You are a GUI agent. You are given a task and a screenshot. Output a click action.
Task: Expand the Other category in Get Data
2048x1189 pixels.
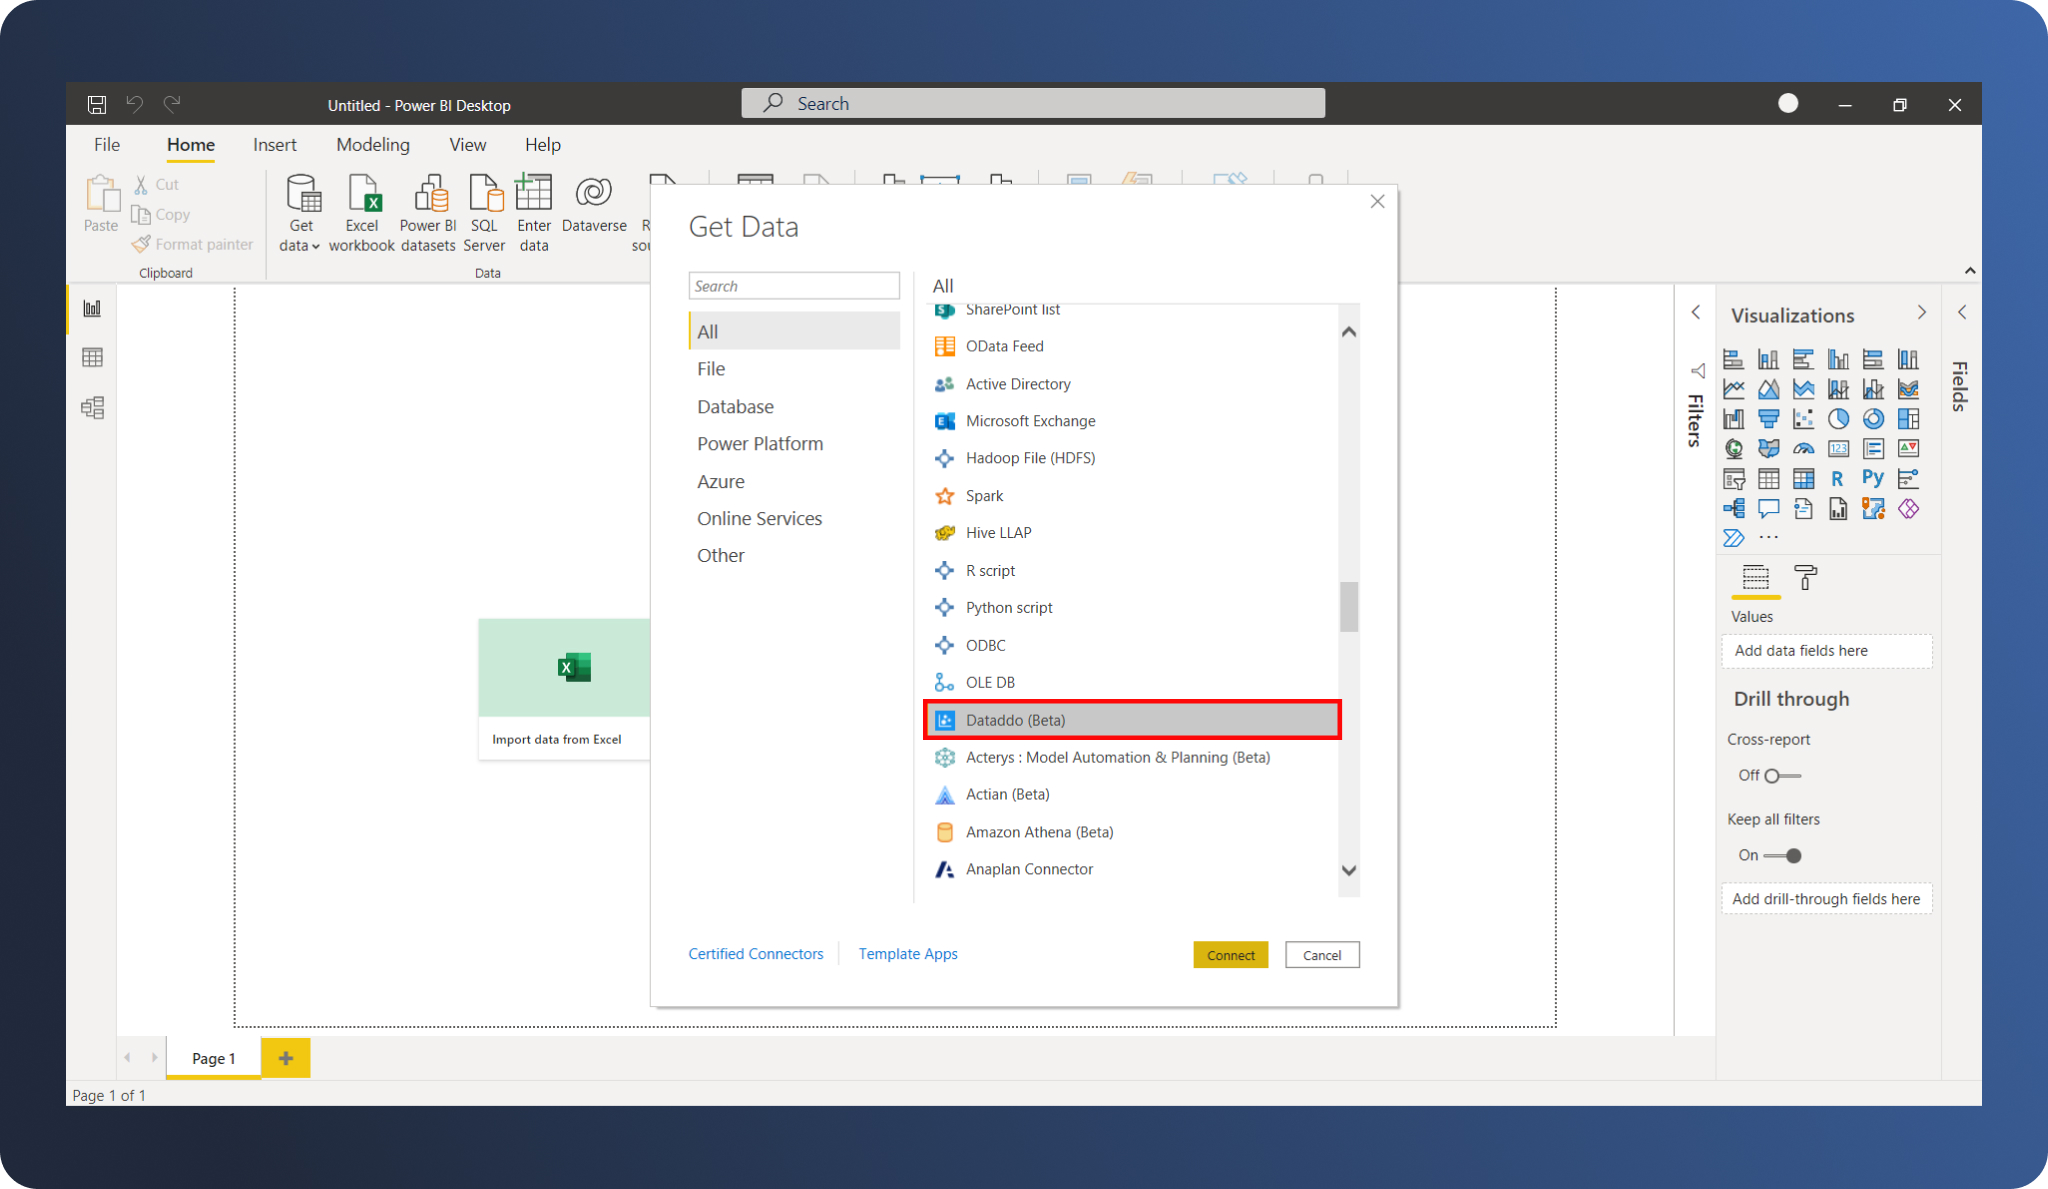[719, 555]
